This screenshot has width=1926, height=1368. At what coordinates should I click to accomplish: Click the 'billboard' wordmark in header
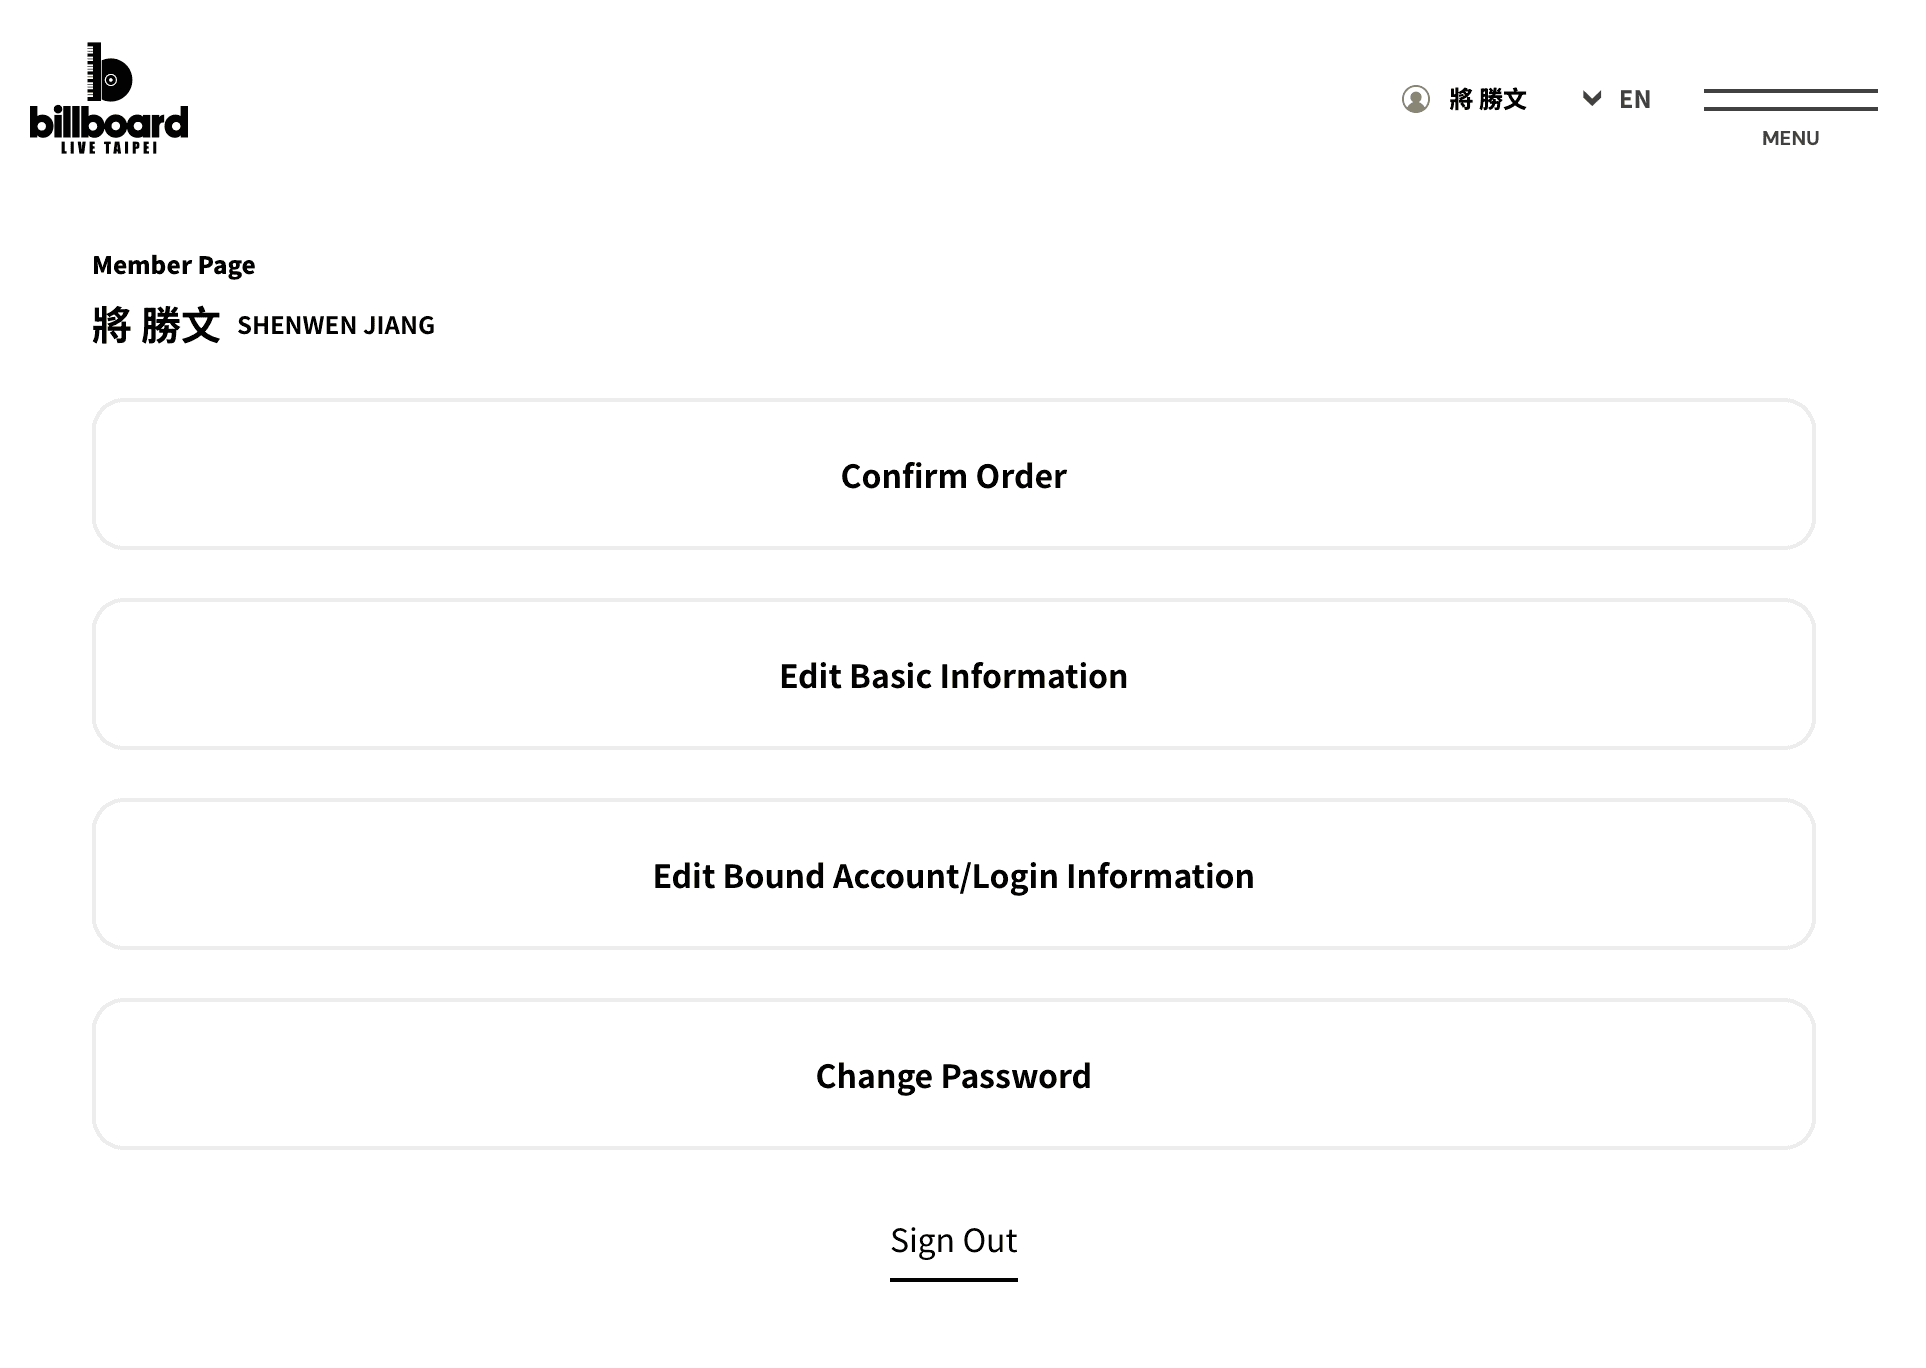[109, 122]
